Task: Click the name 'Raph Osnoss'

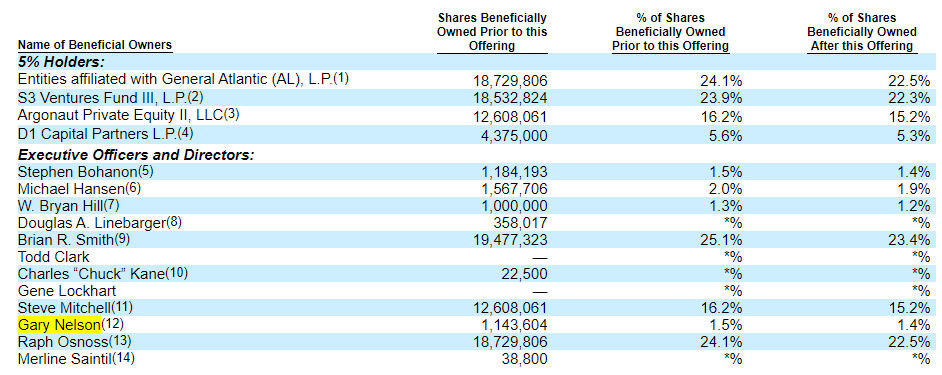Action: 63,342
